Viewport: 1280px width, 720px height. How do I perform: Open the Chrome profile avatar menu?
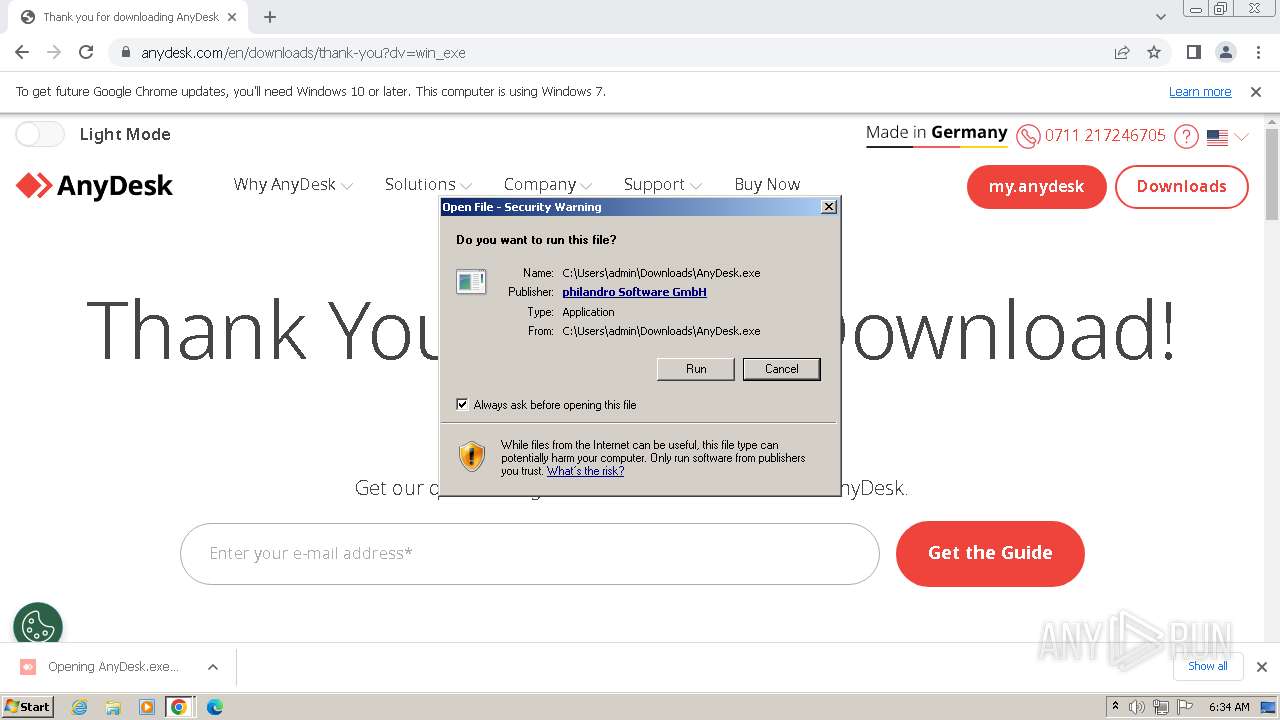(1225, 52)
